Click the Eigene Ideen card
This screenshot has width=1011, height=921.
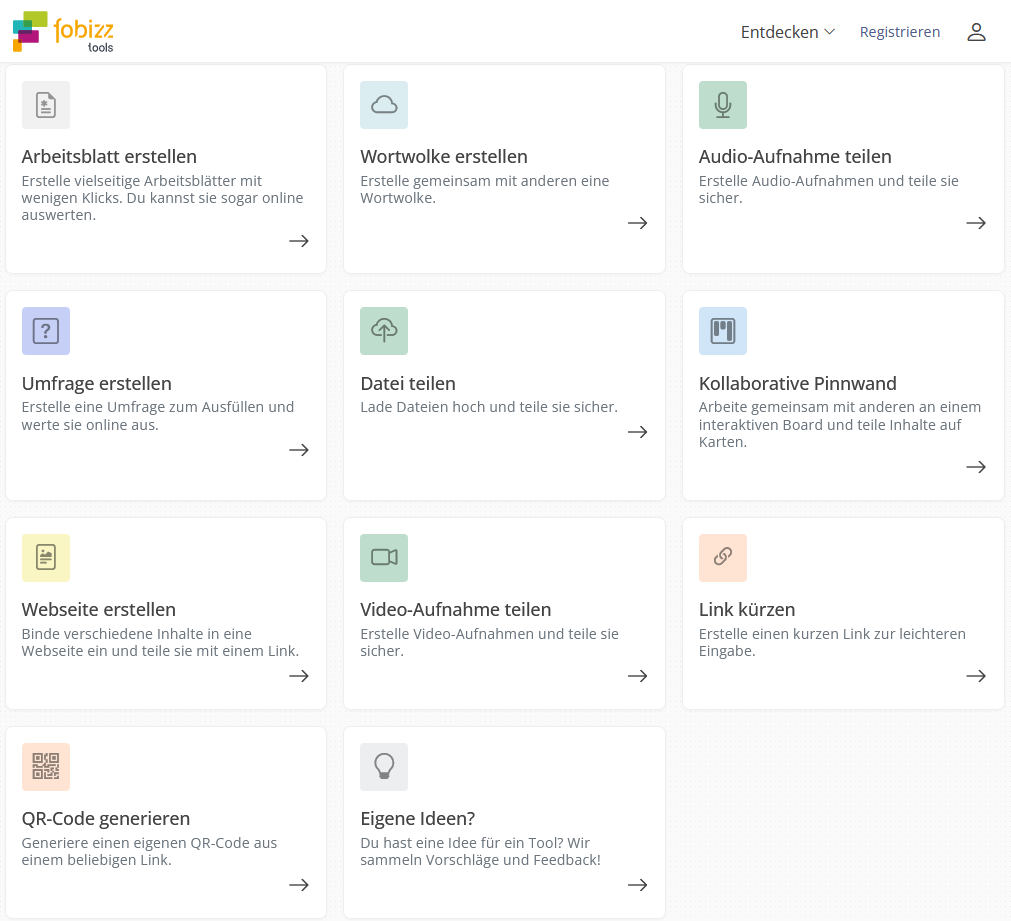pos(504,822)
